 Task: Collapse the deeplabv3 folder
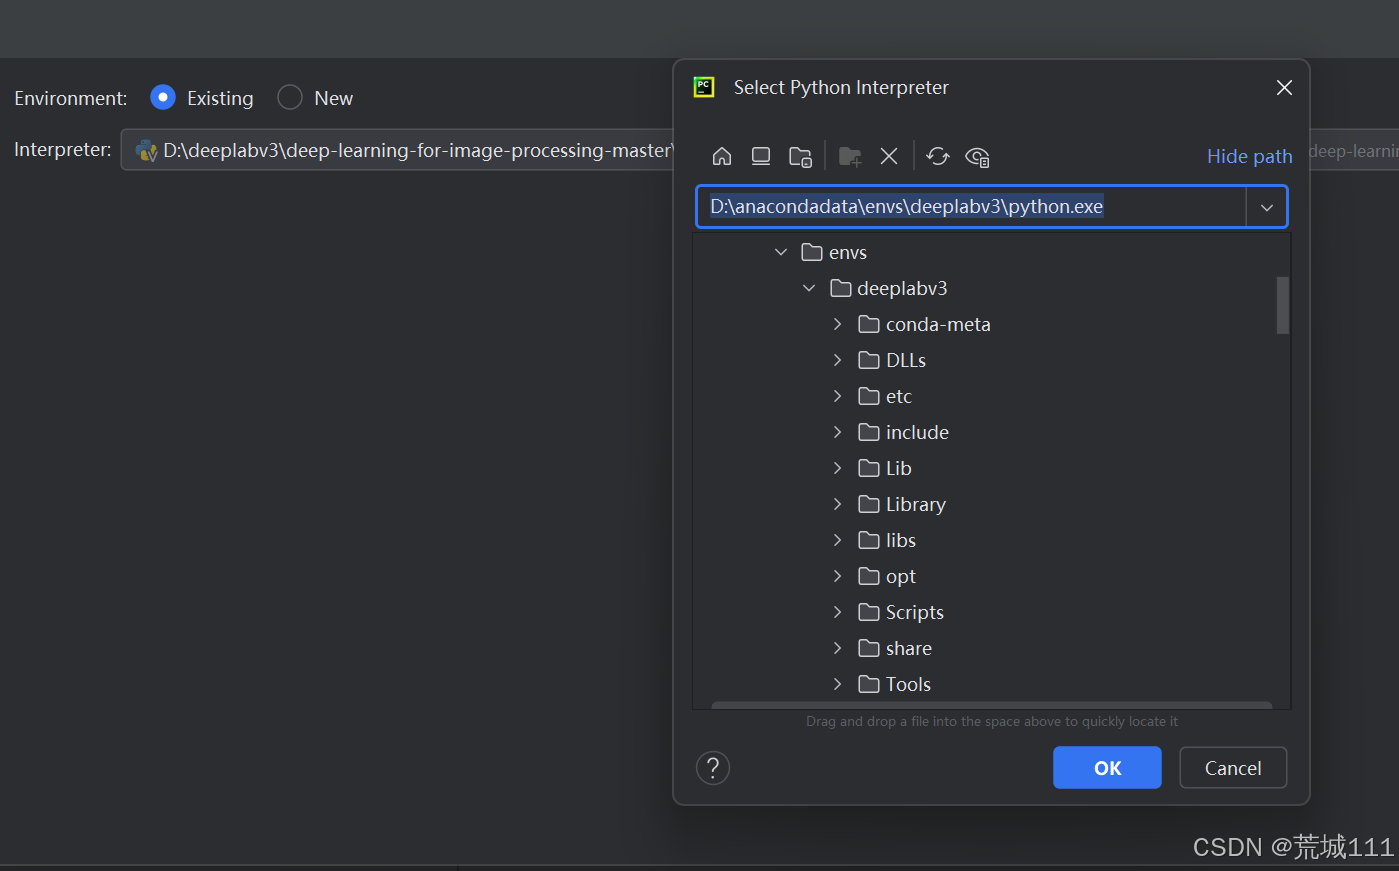(x=809, y=288)
